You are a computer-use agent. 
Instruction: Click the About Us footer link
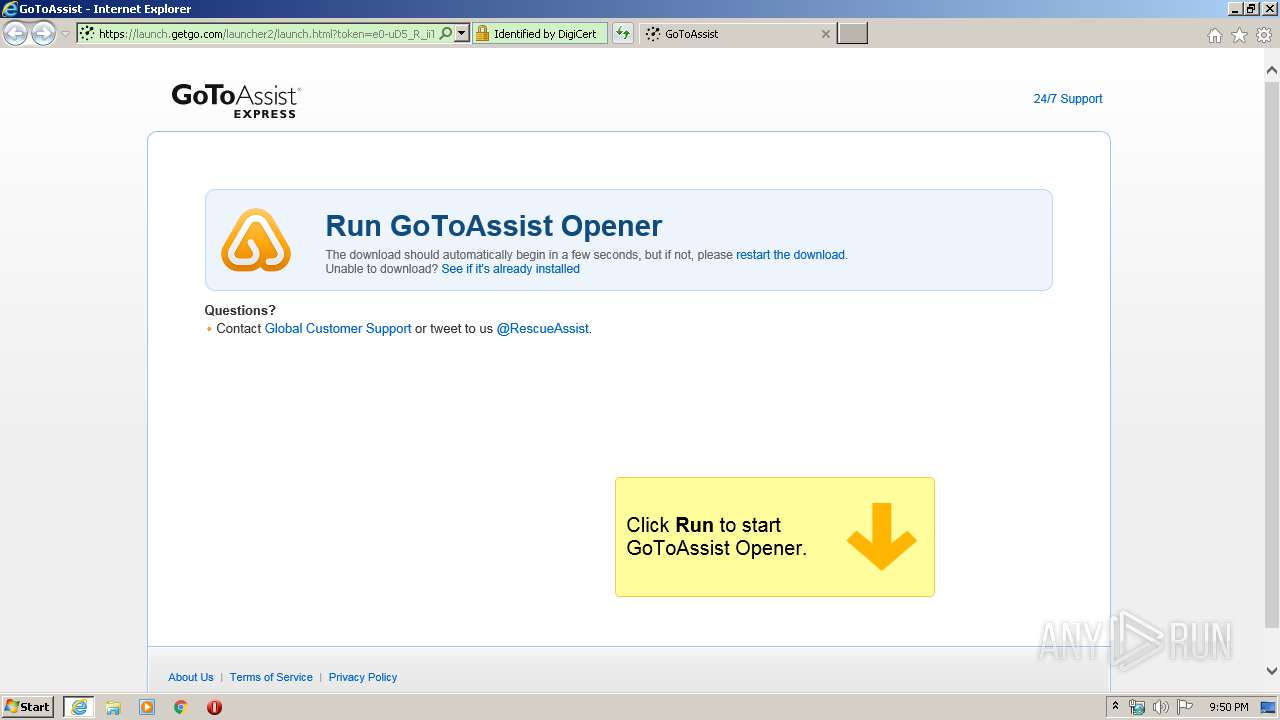point(191,677)
